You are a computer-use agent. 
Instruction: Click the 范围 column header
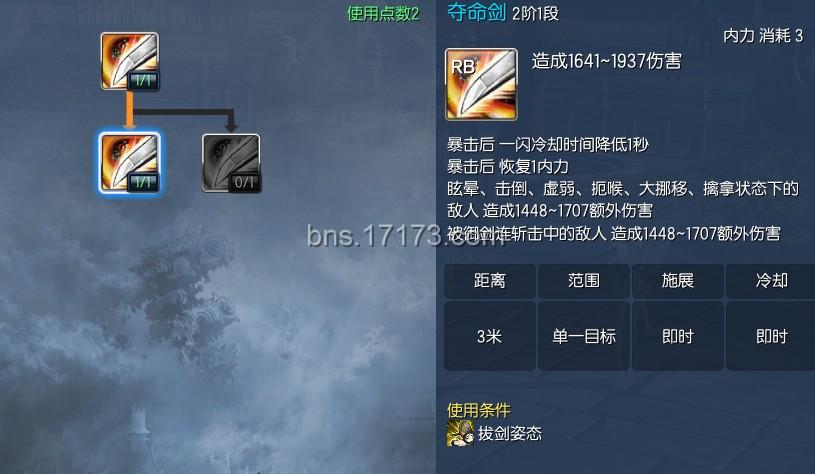tap(584, 281)
